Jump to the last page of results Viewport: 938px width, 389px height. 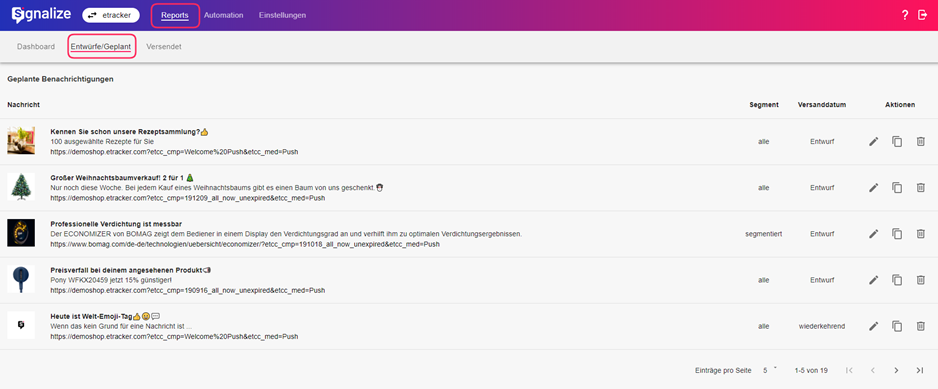point(920,370)
